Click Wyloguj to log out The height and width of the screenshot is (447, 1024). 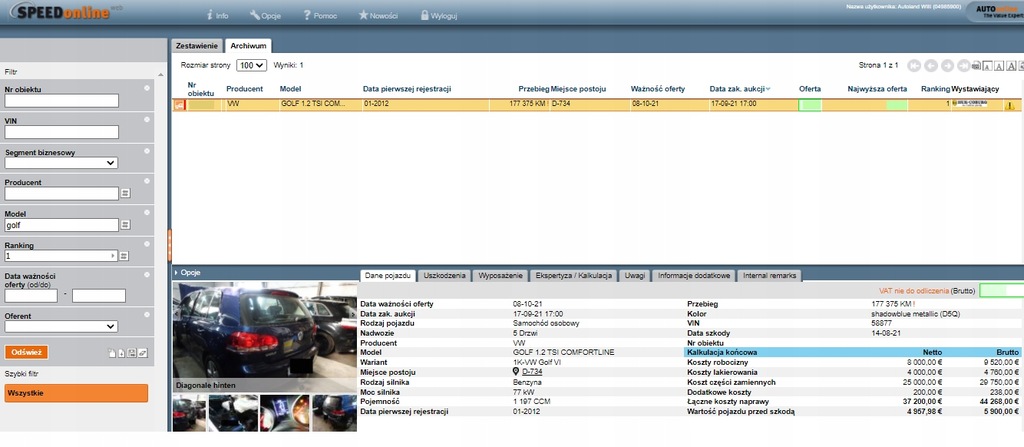[x=439, y=15]
